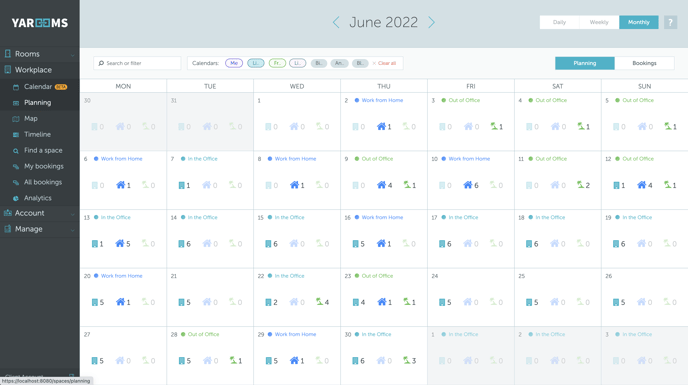
Task: Click the desk icon on June 12
Action: (x=616, y=185)
